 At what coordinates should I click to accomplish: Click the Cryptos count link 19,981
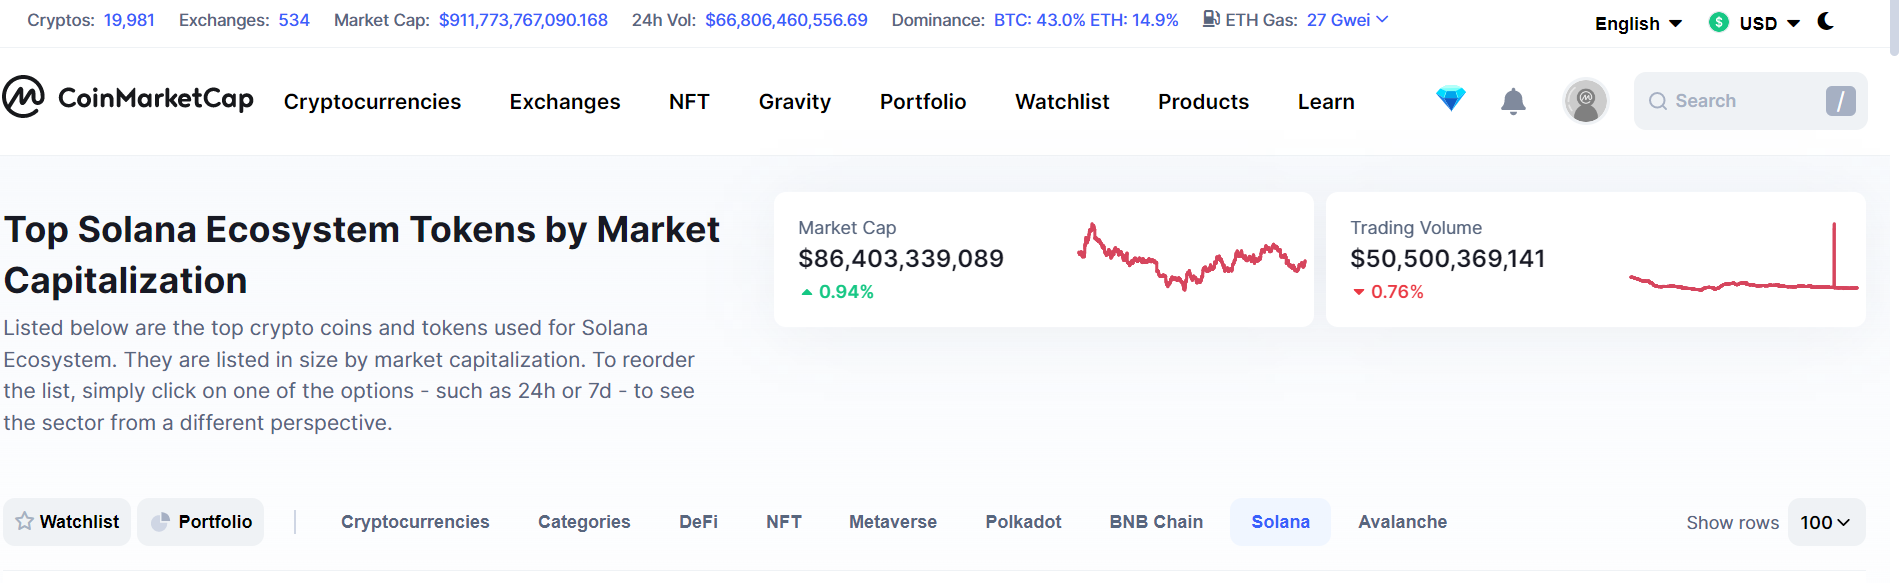129,20
